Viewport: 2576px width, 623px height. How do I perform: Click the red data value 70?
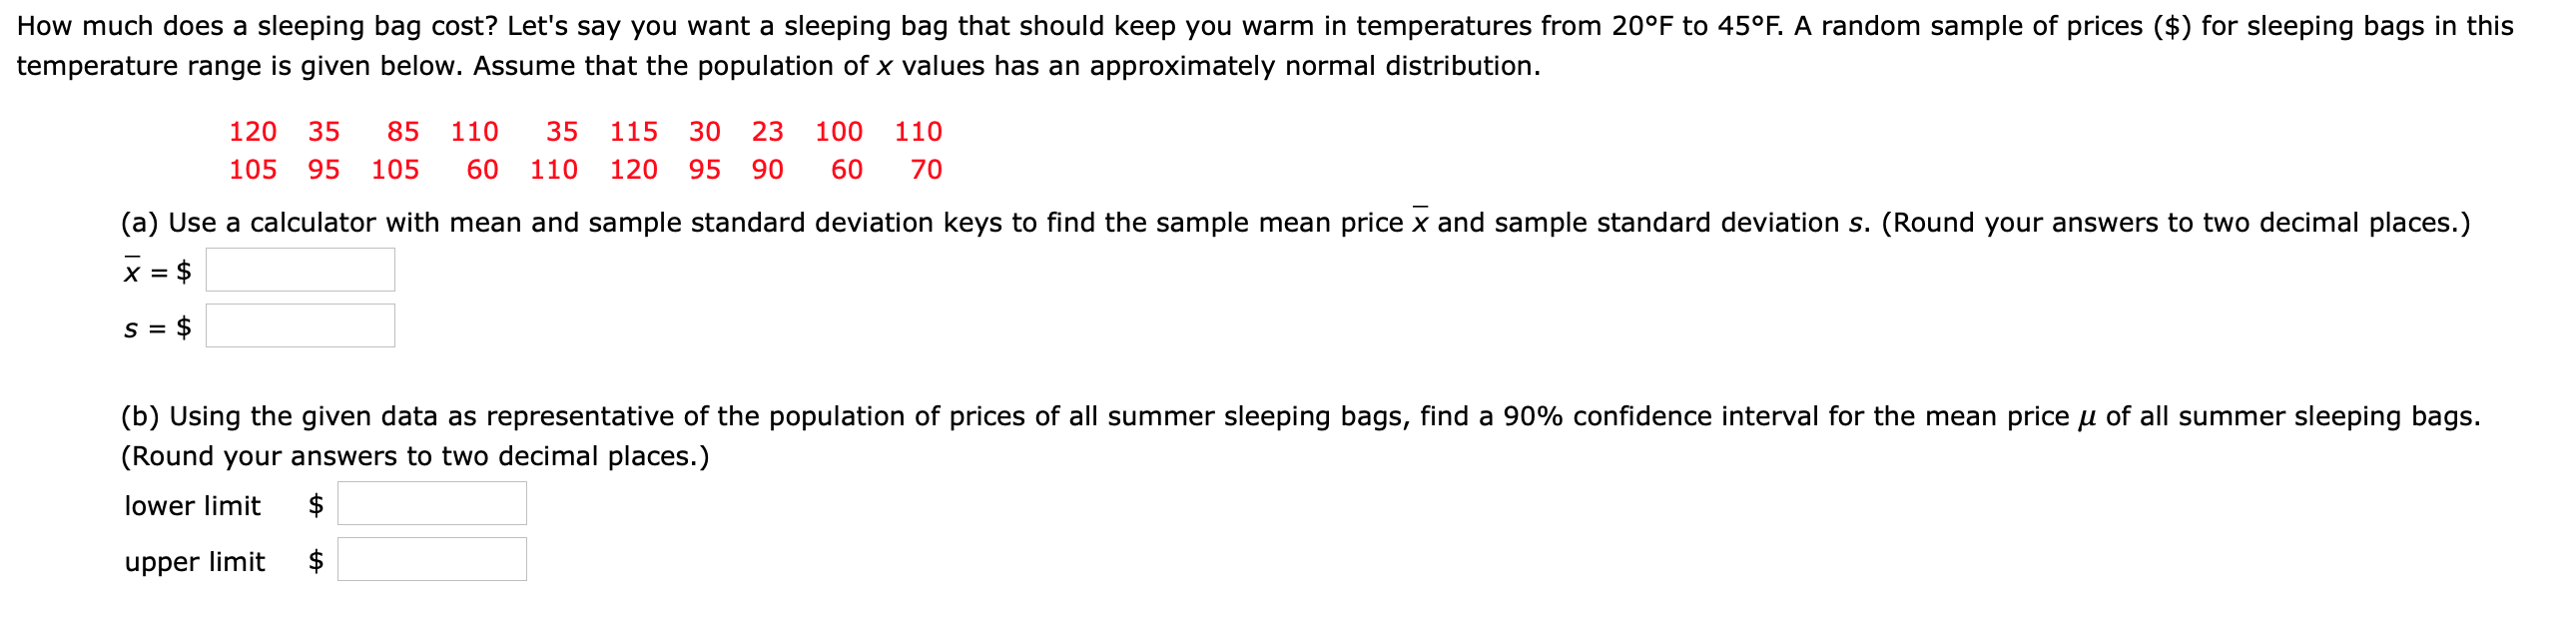[x=925, y=169]
